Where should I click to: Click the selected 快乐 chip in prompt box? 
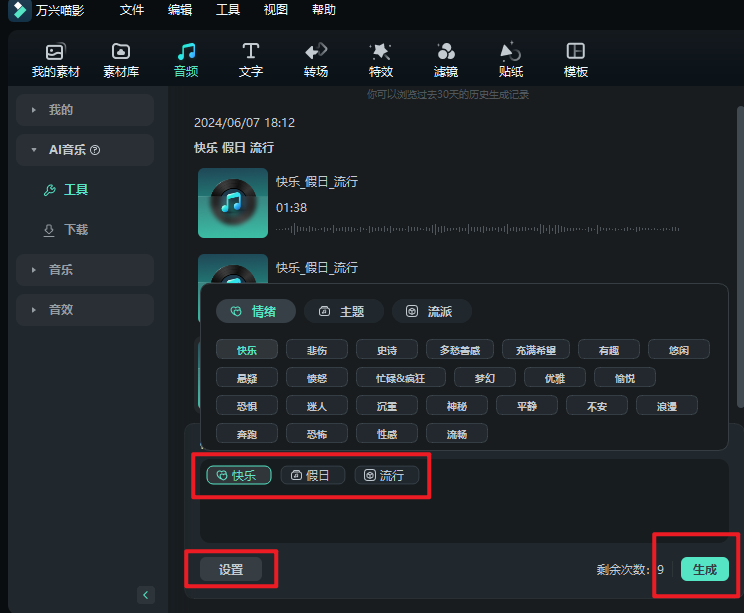[239, 475]
